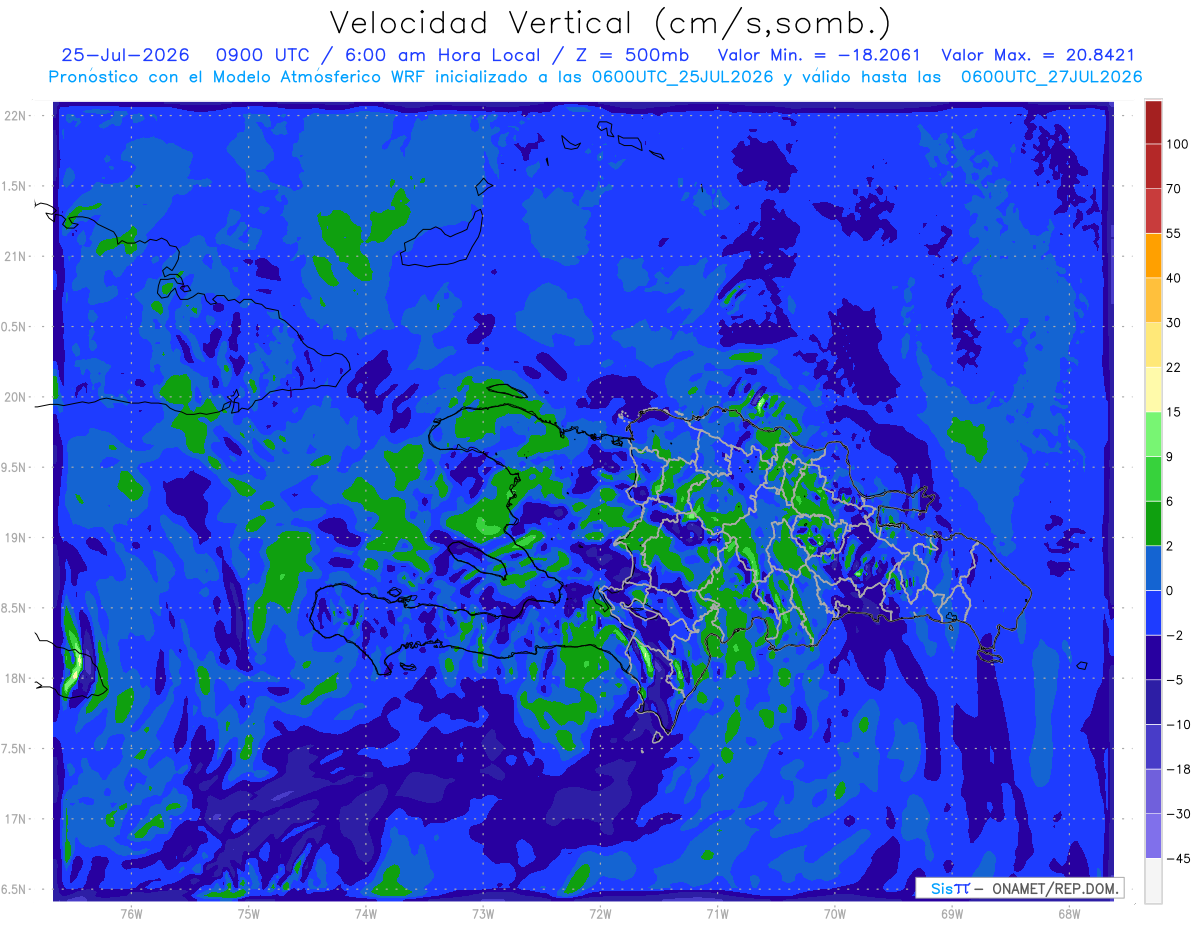This screenshot has height=927, width=1200.
Task: Click the '22' value on the color scale
Action: point(1174,367)
